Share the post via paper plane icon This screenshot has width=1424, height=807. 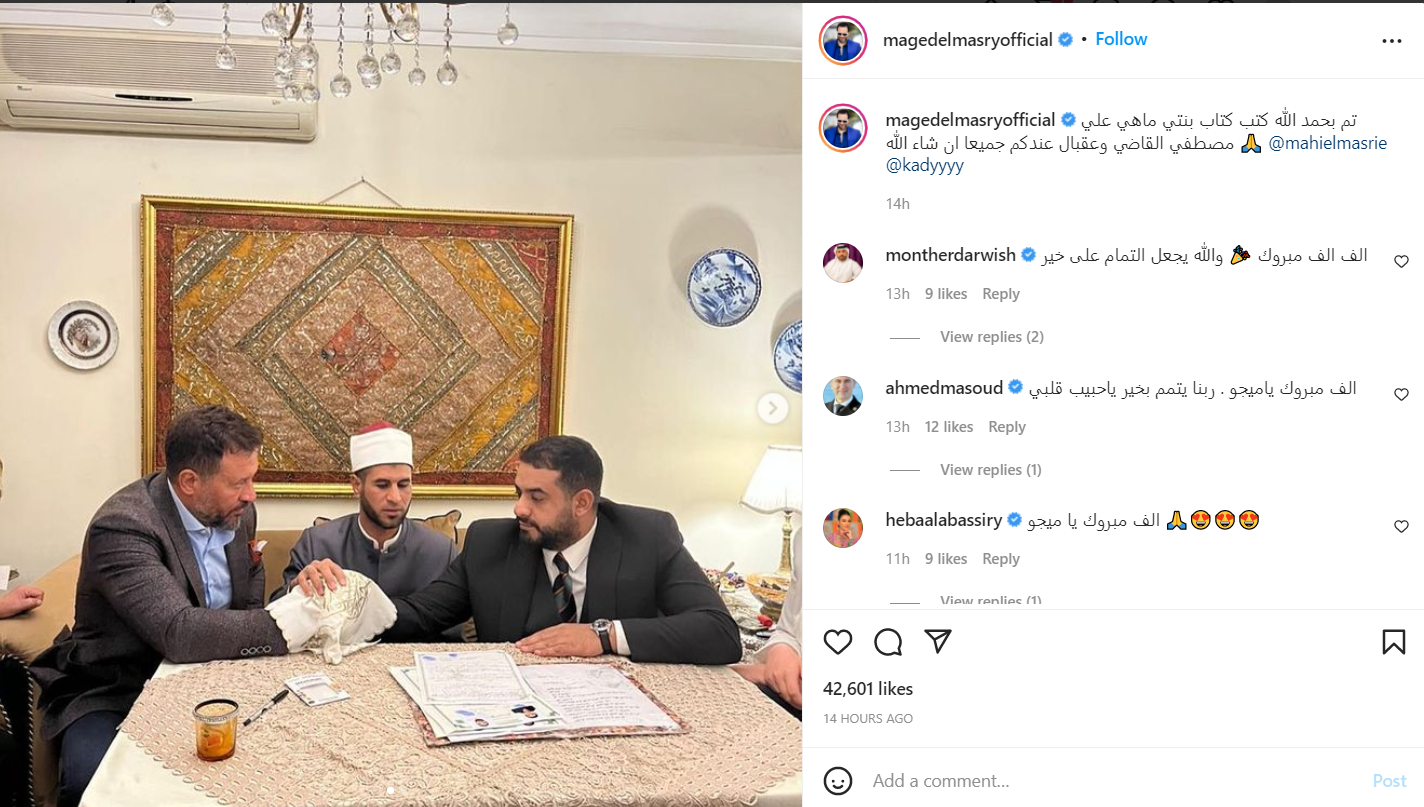click(938, 642)
